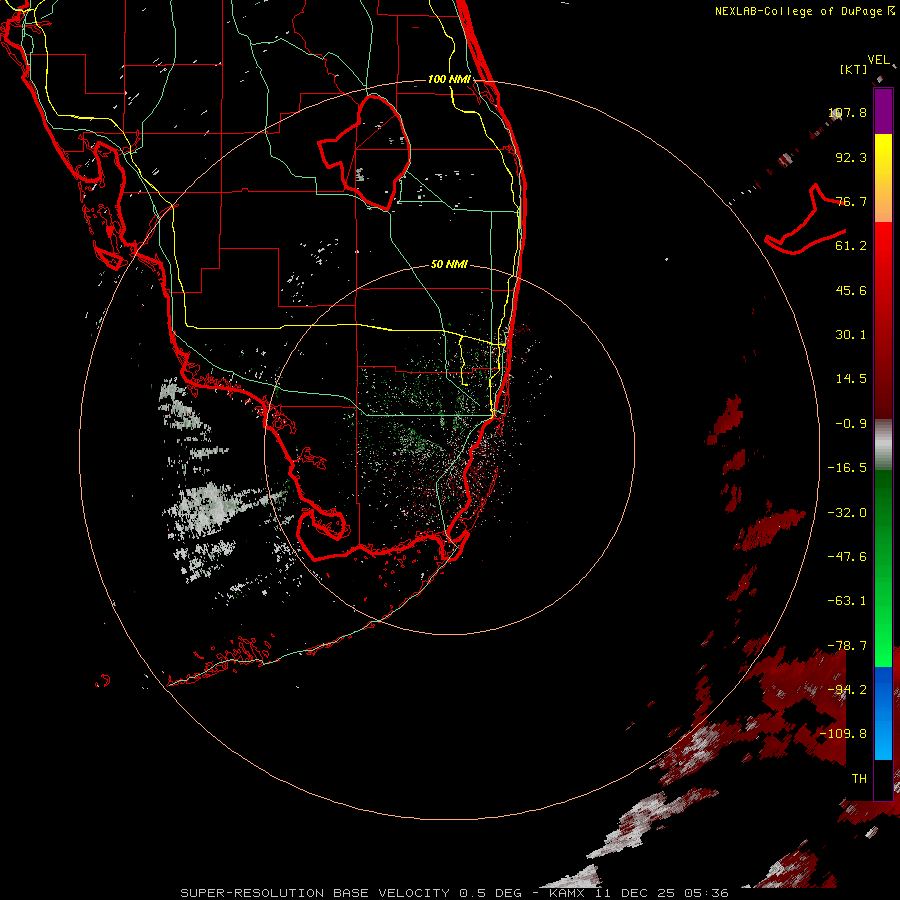Select the 107.8 scale value

coord(848,112)
